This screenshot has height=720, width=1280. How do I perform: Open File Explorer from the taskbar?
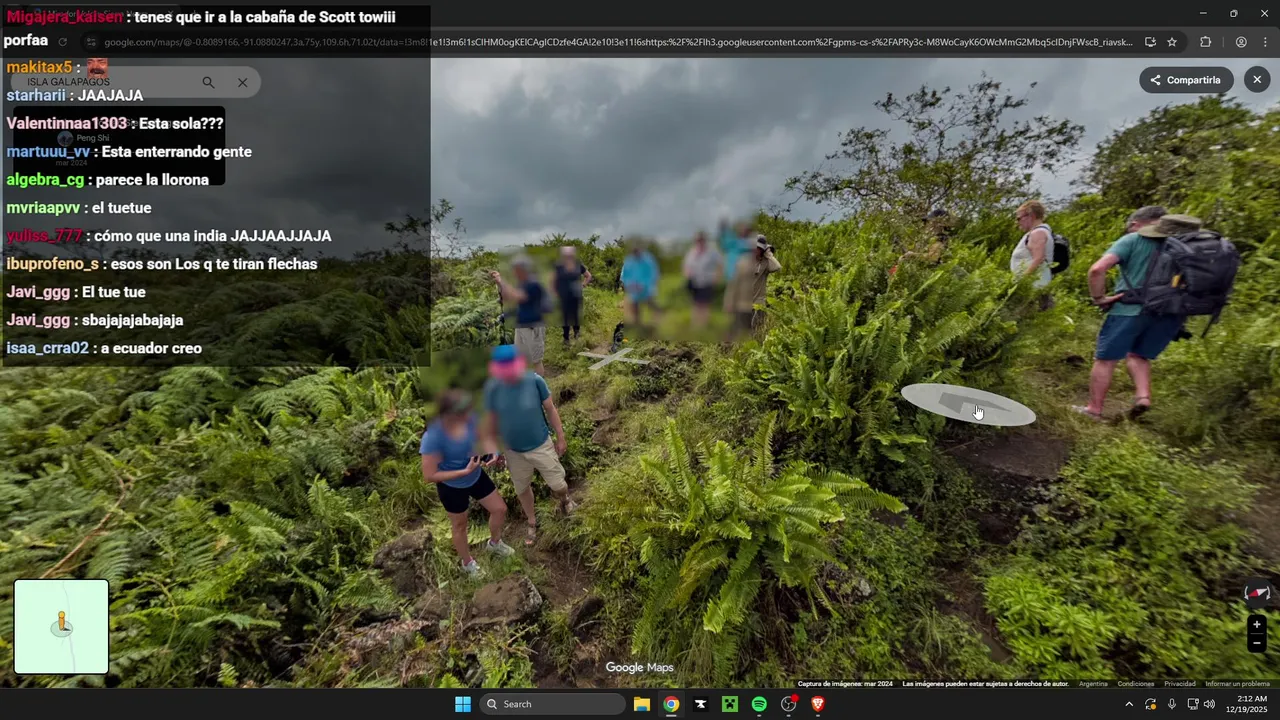(x=642, y=704)
